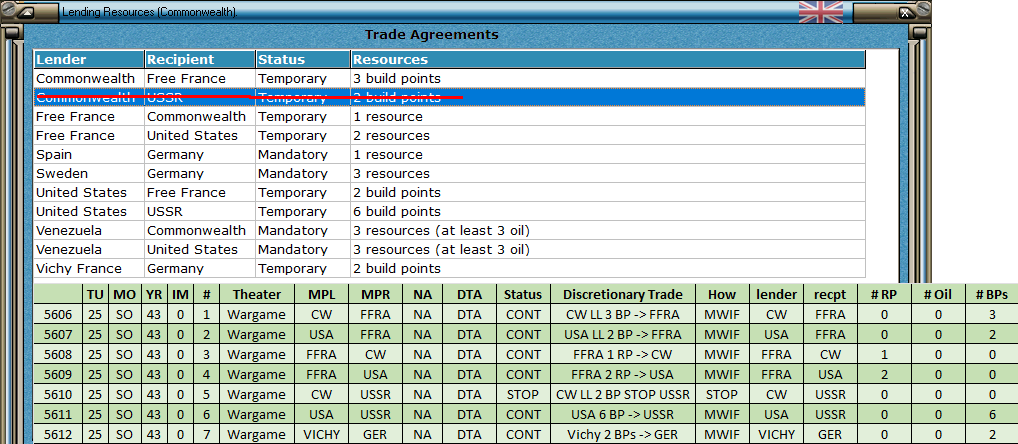Screen dimensions: 1018x444
Task: Select the highlighted Commonwealth to USSR agreement row
Action: (450, 97)
